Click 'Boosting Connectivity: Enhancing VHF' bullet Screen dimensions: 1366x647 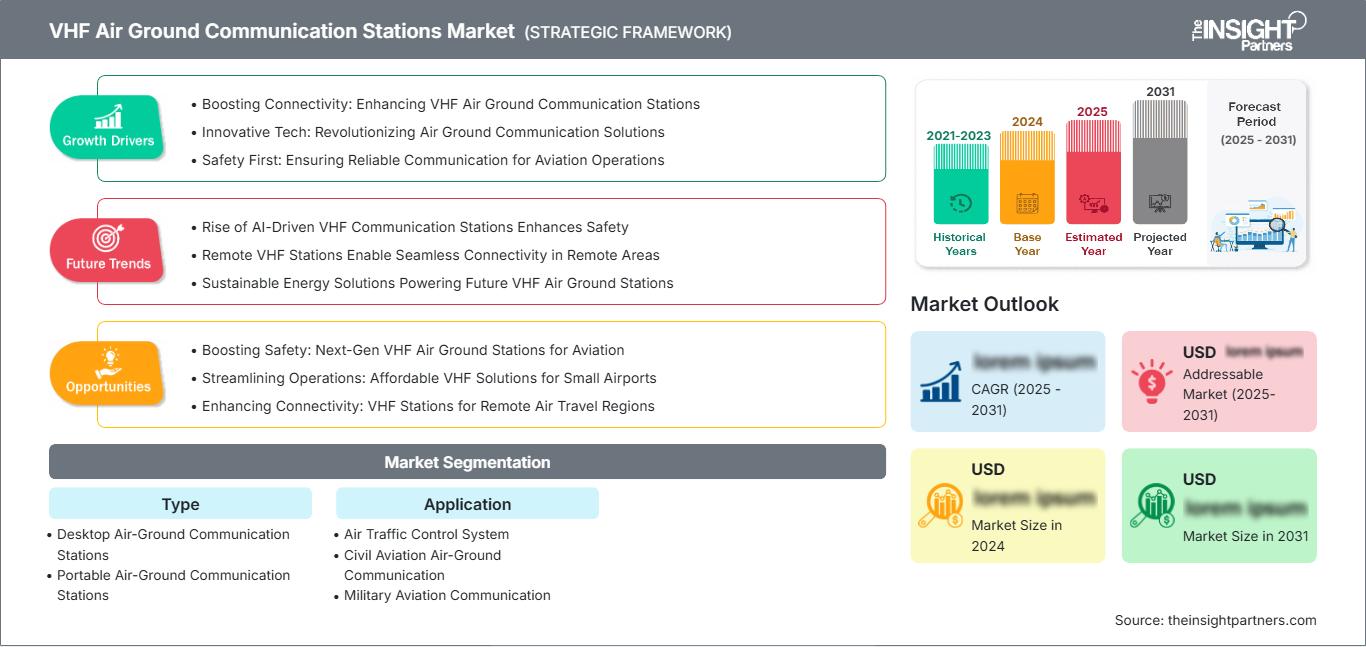(x=451, y=104)
